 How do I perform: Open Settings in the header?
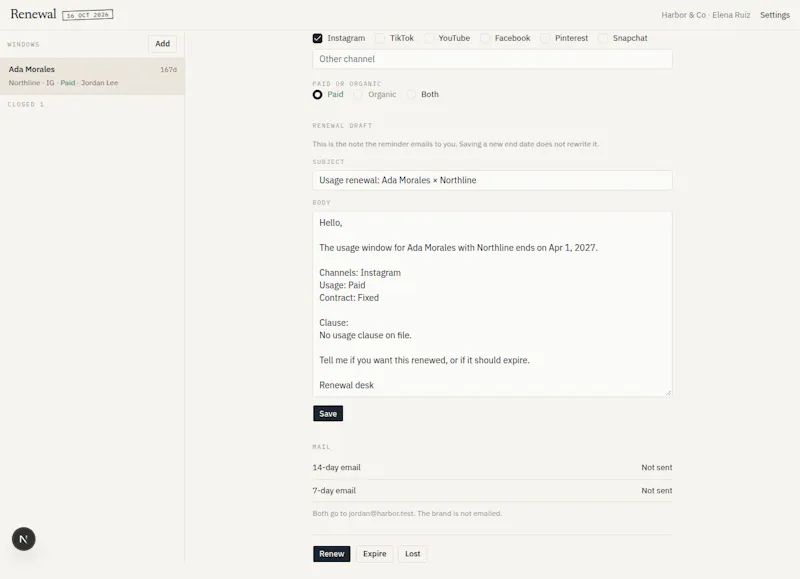(x=774, y=15)
